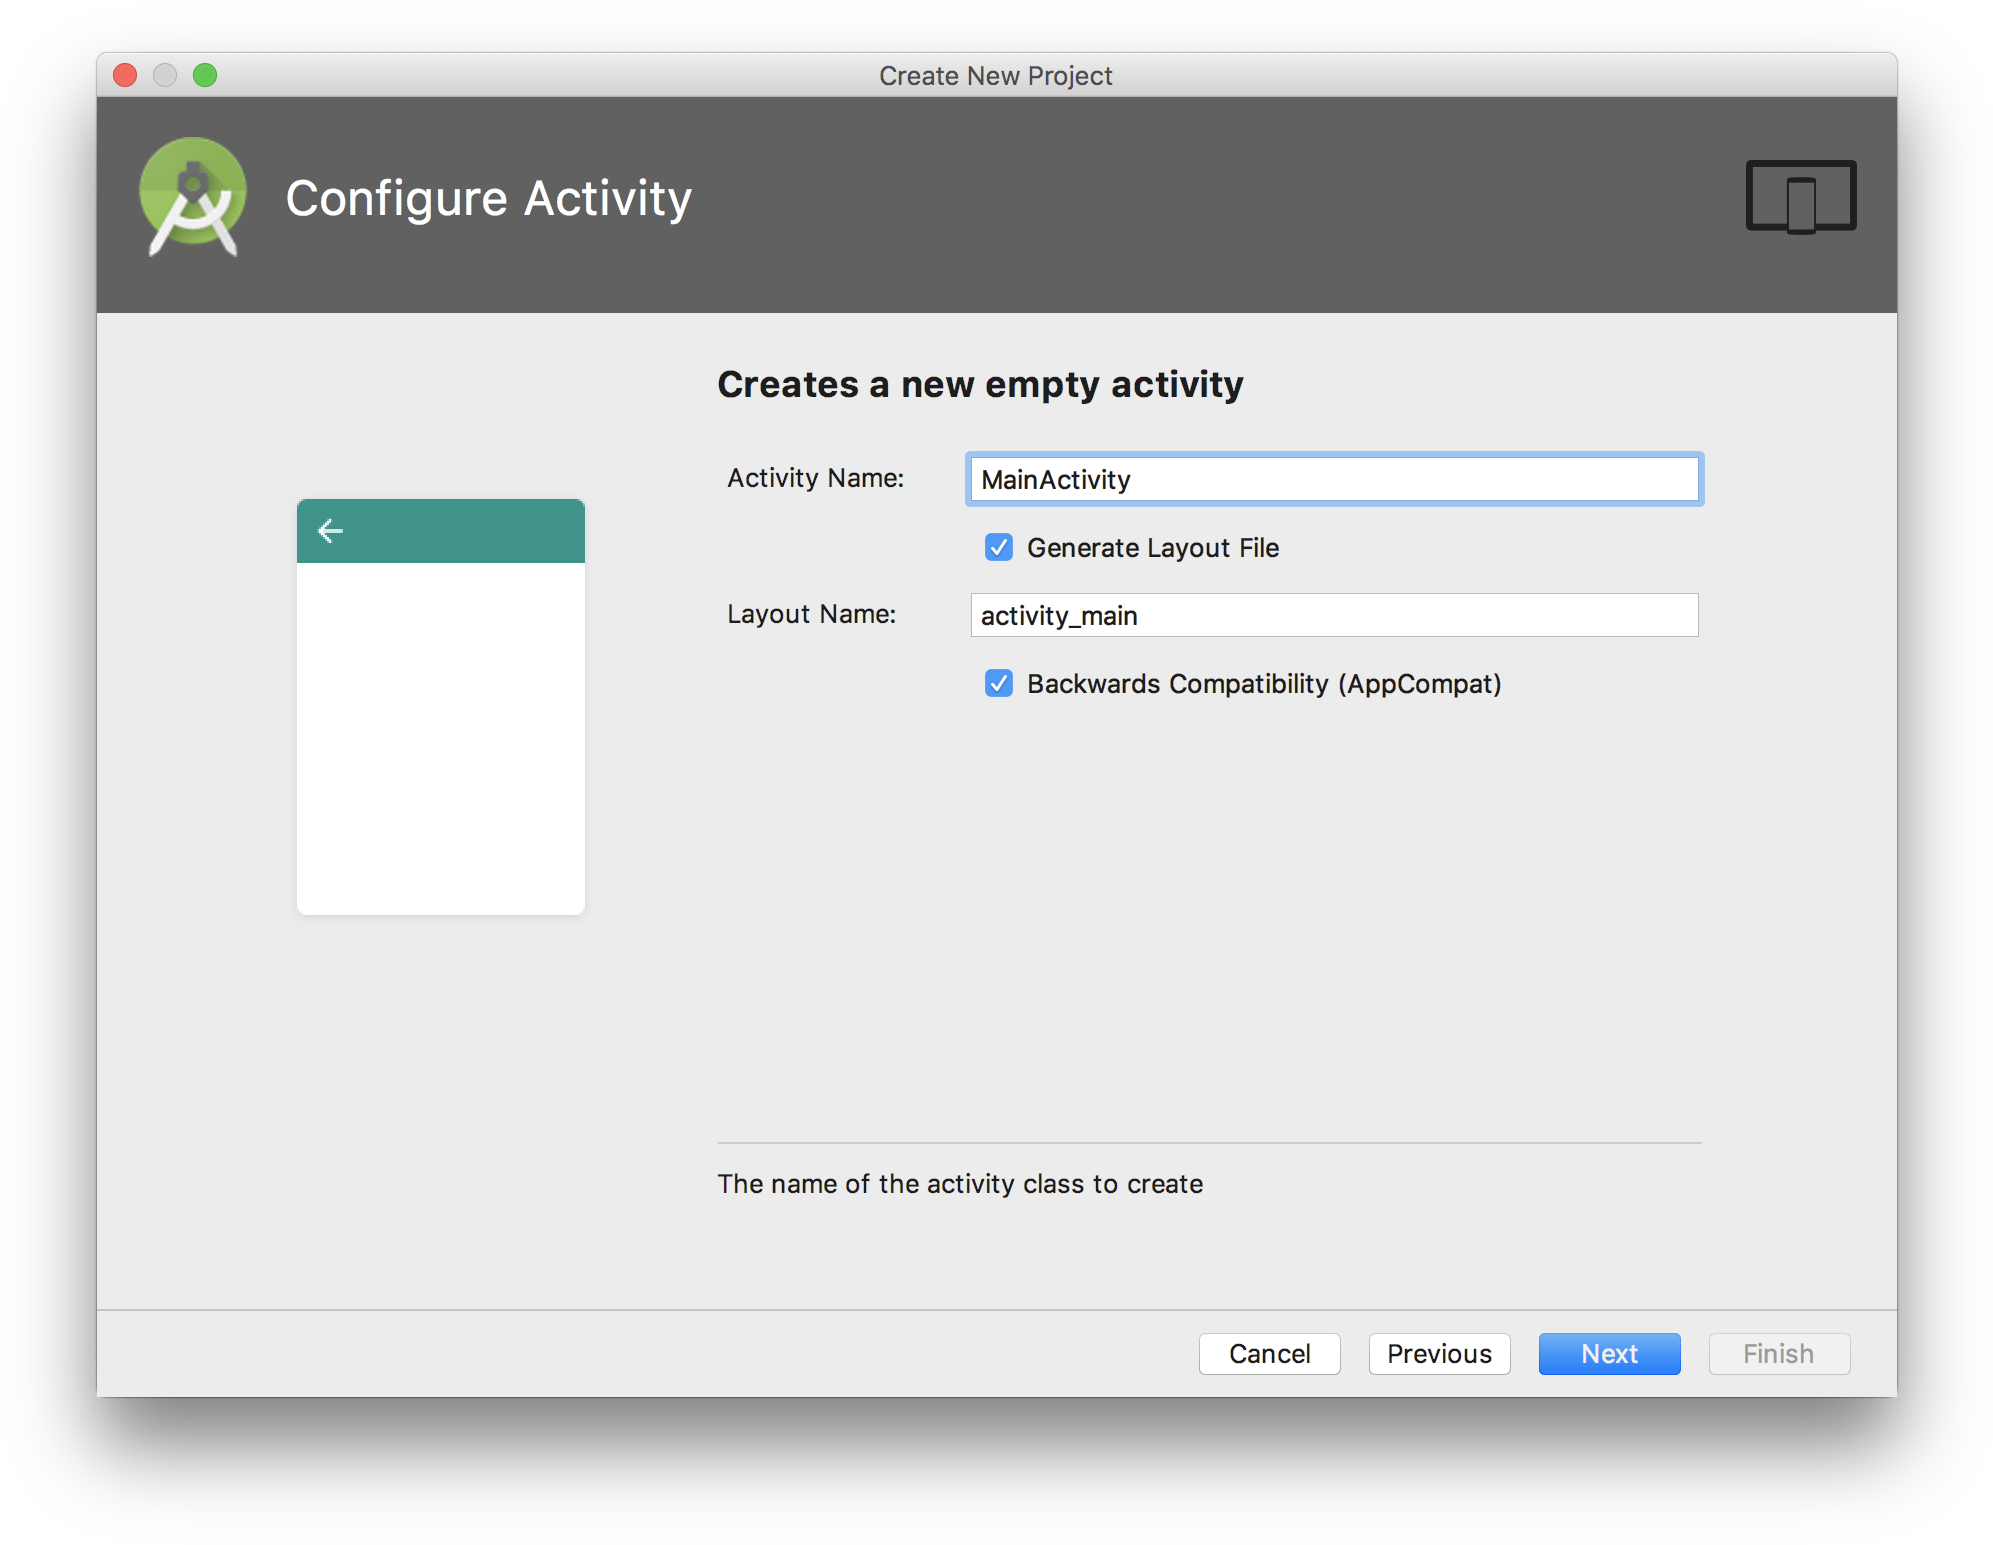Click the phone and tablet device icon
The height and width of the screenshot is (1545, 1993).
1801,197
